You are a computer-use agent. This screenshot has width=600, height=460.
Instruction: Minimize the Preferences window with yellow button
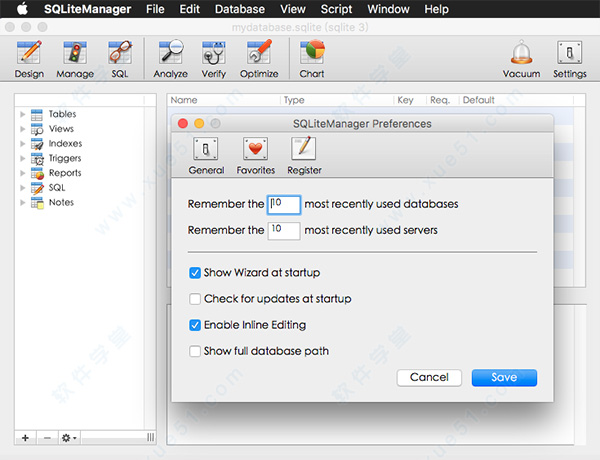(x=199, y=124)
